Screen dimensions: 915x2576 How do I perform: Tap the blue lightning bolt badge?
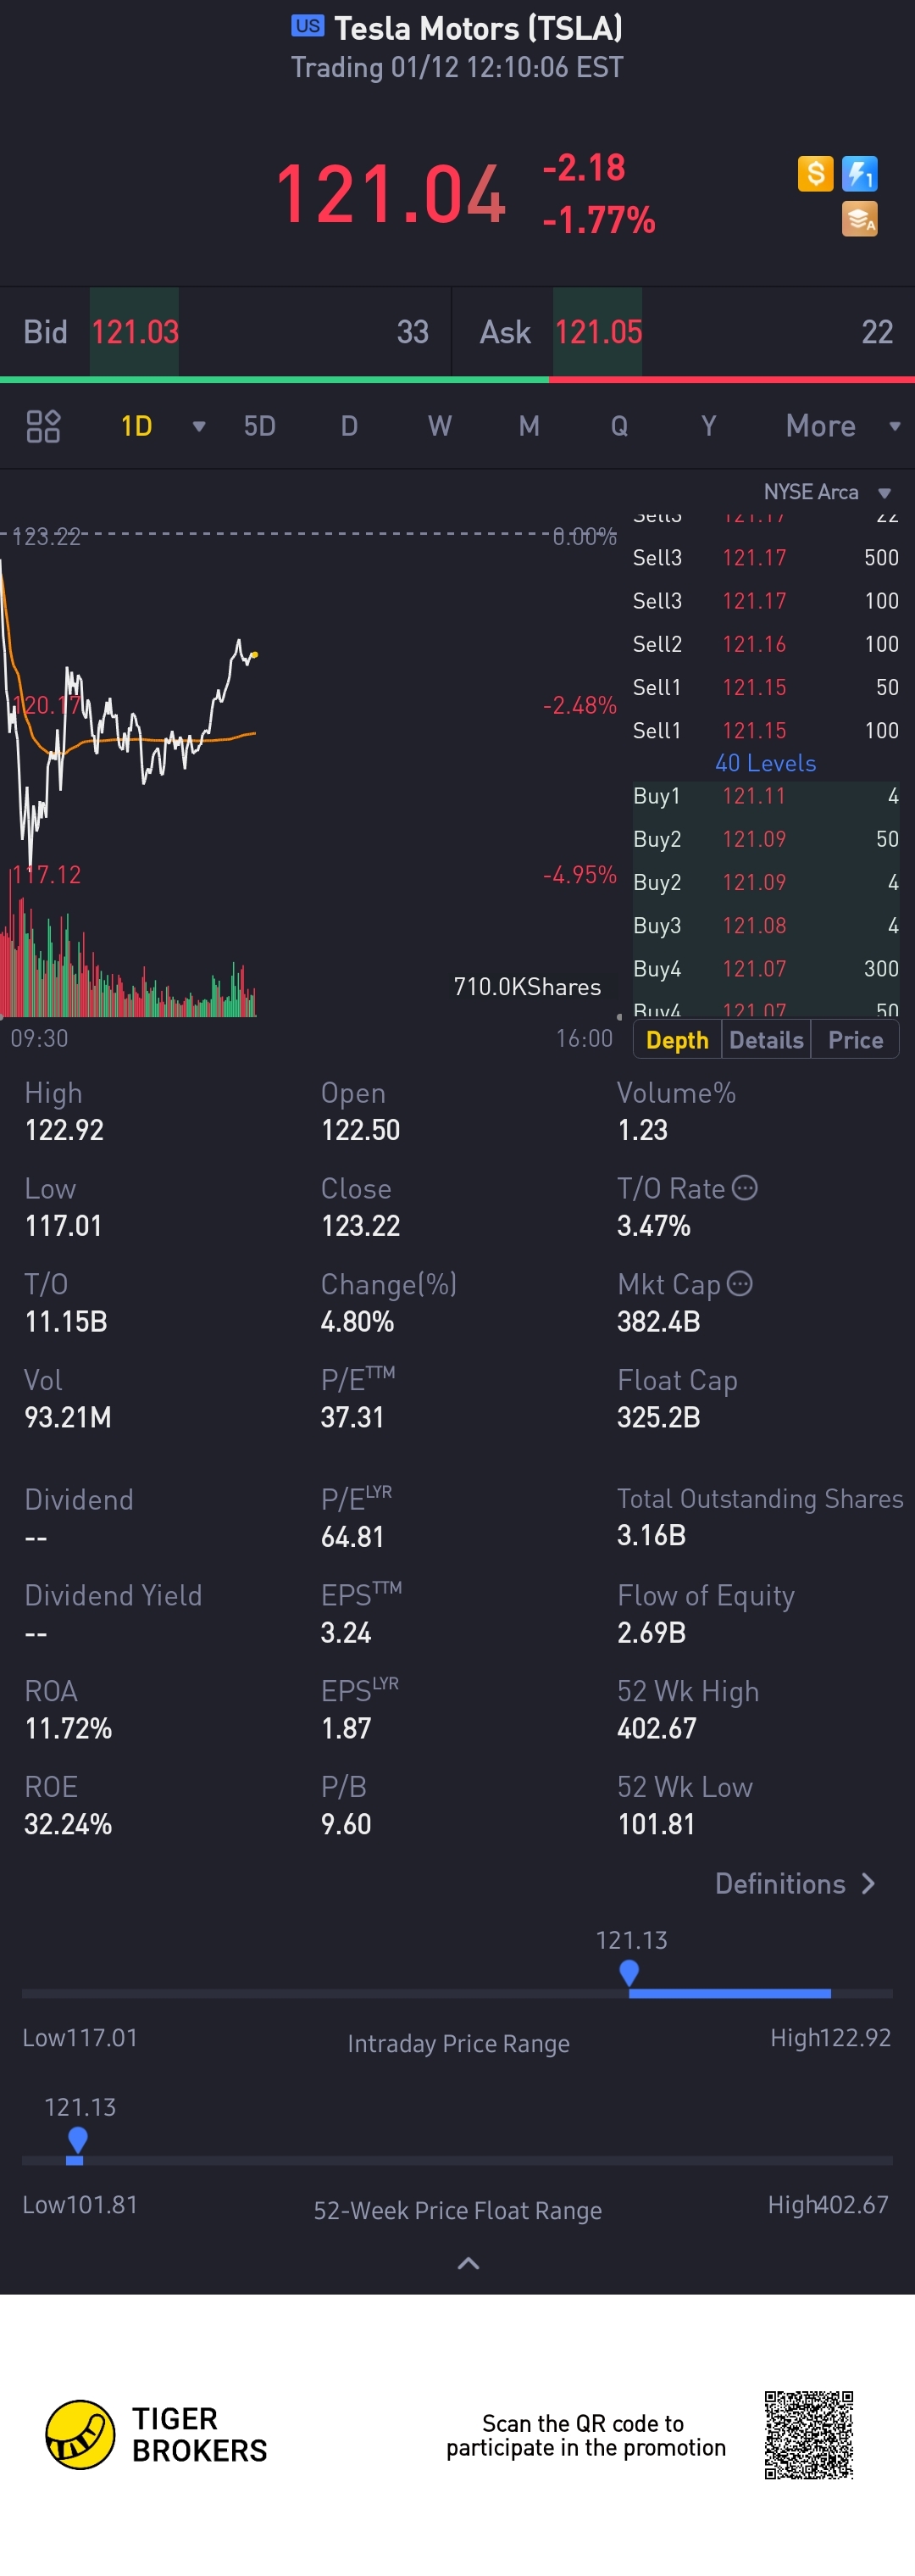[859, 174]
